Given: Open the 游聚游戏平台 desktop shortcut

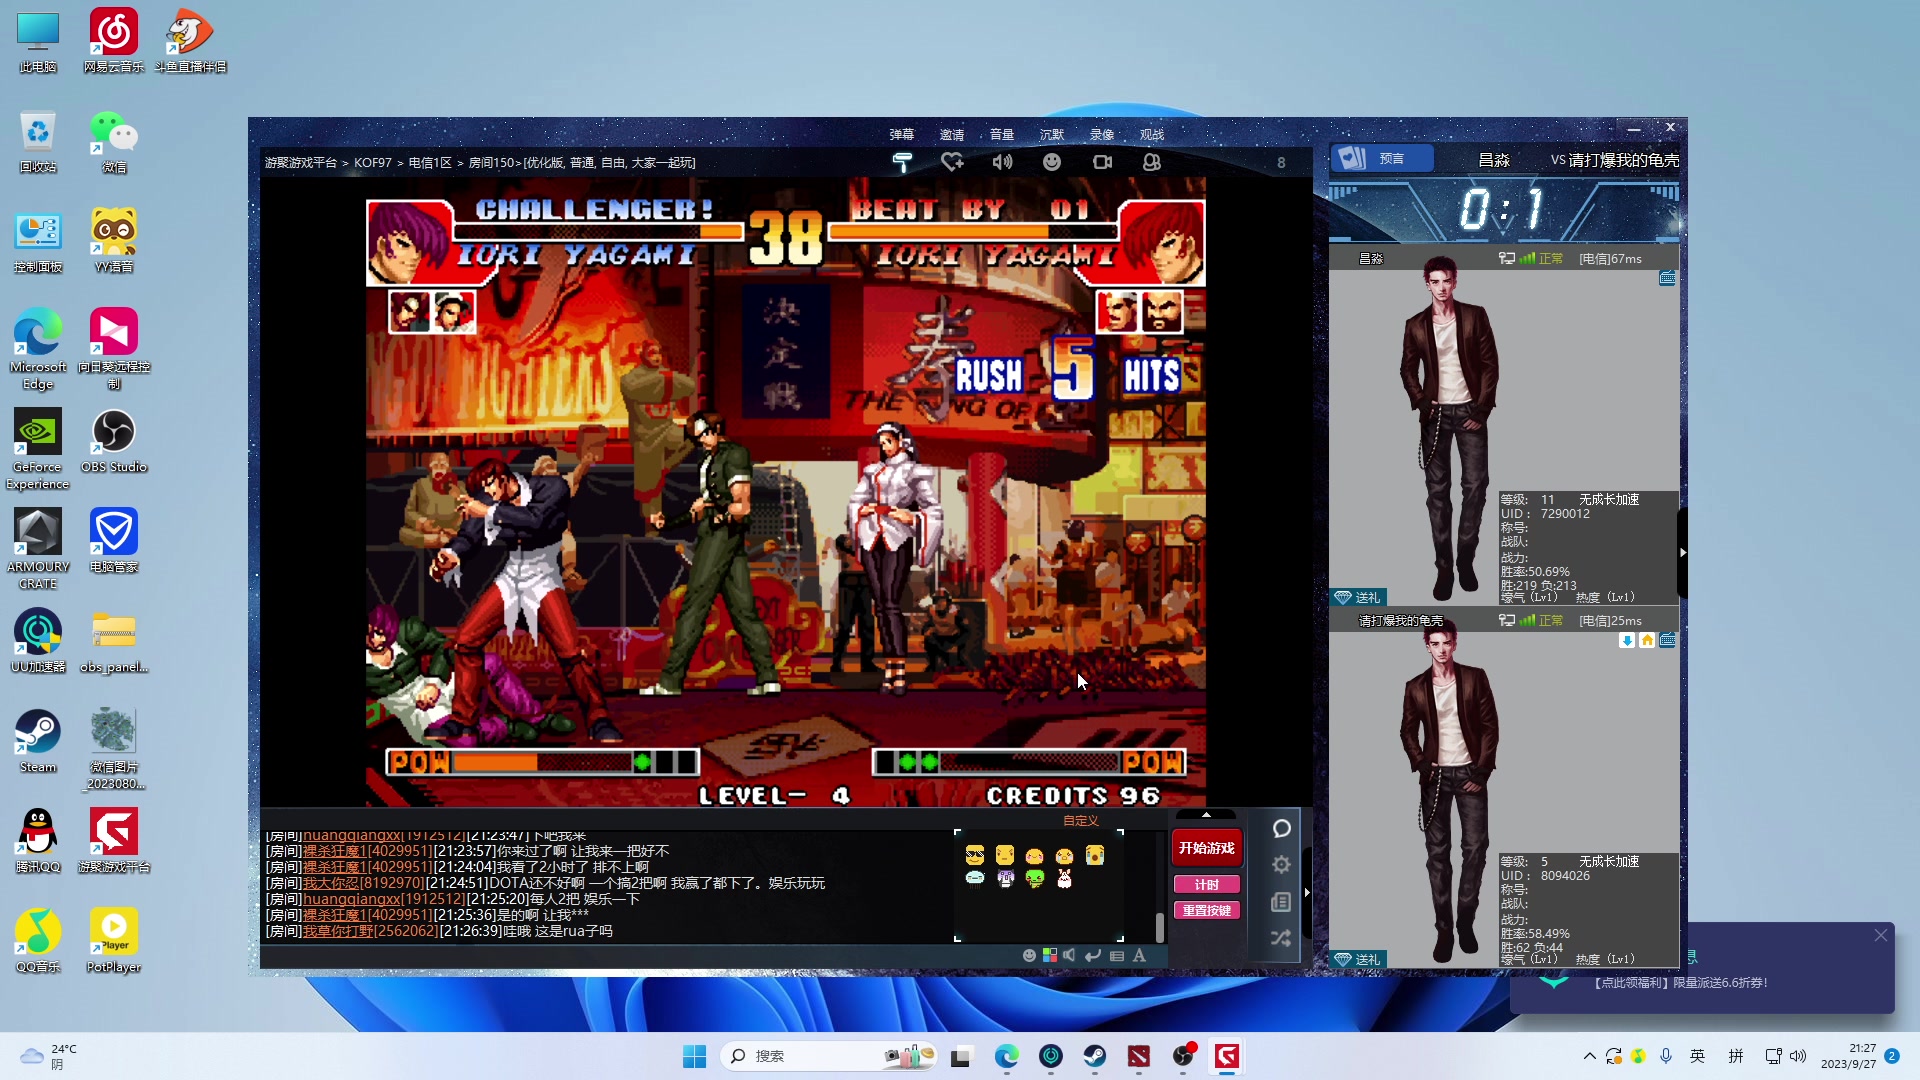Looking at the screenshot, I should pyautogui.click(x=114, y=841).
